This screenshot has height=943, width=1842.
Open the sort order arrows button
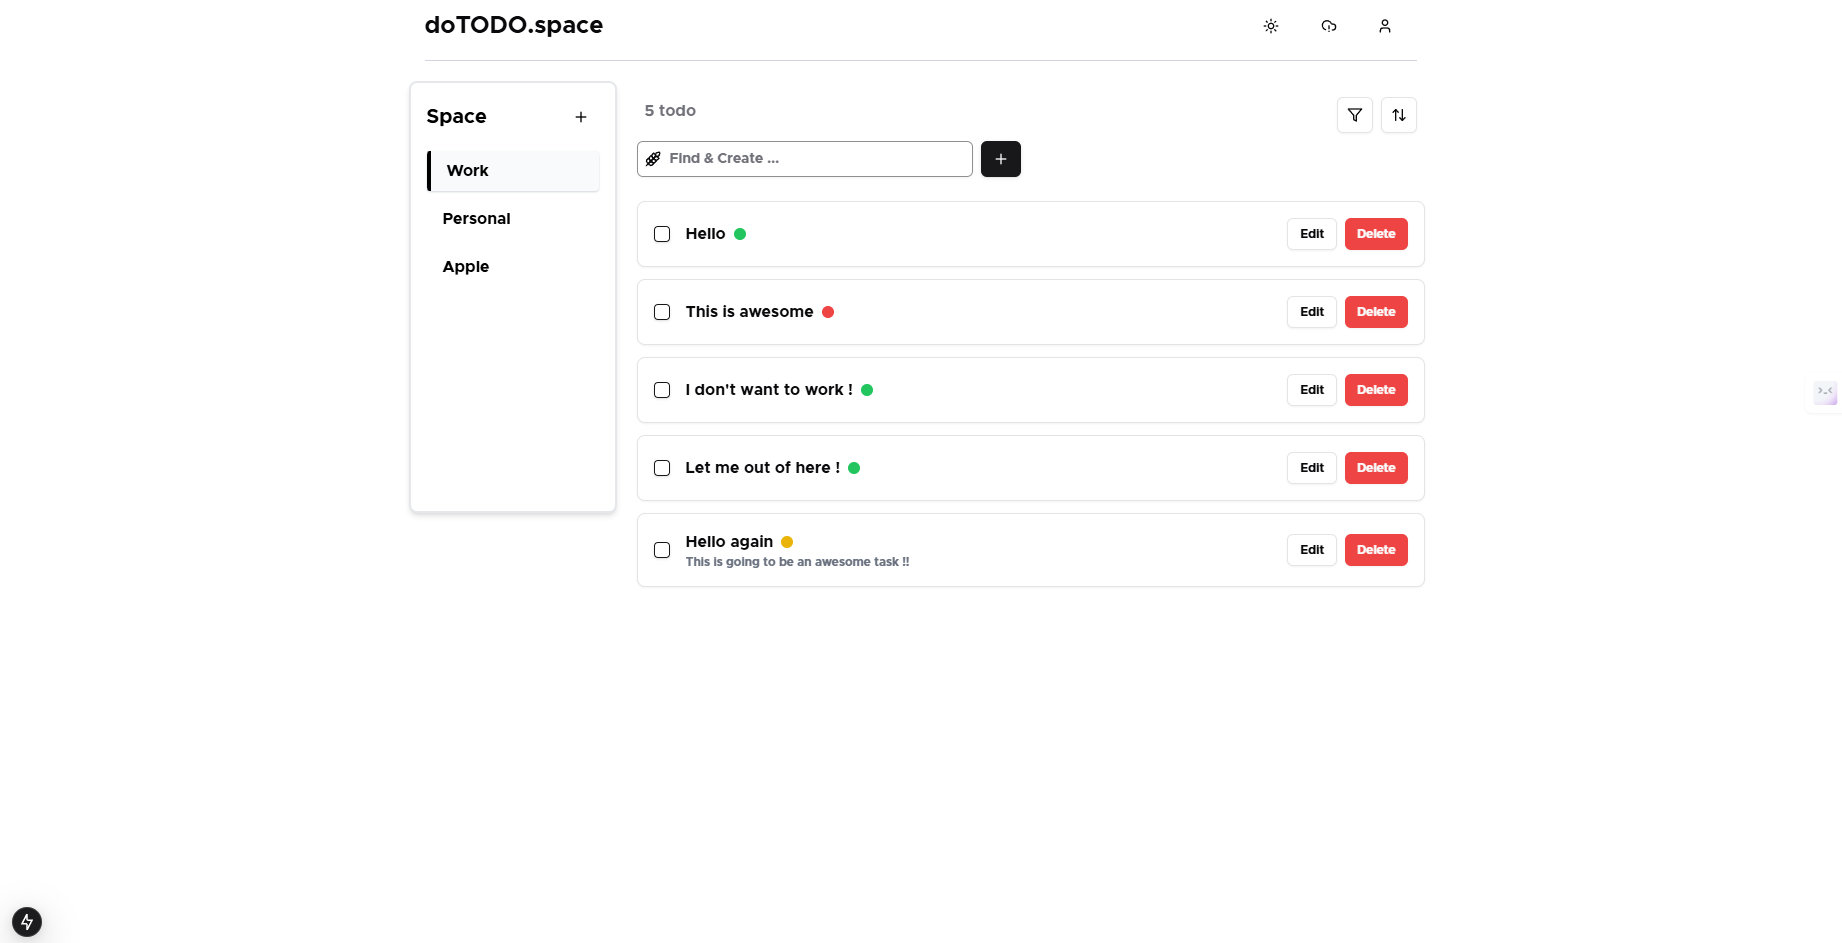pyautogui.click(x=1399, y=115)
